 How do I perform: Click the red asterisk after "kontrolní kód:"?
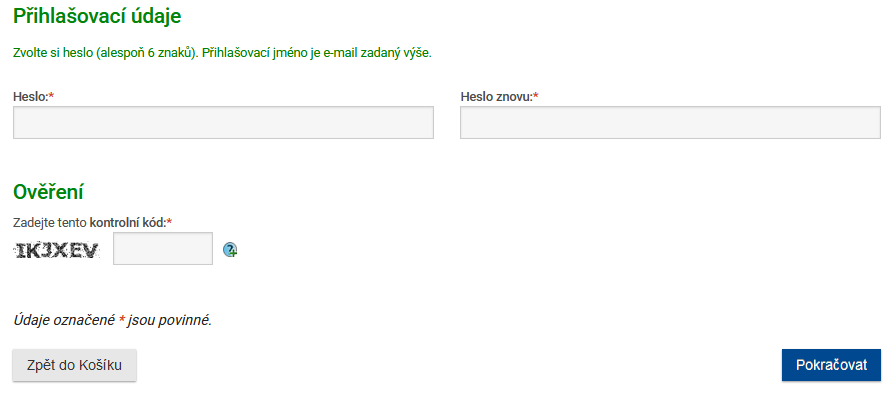coord(170,221)
